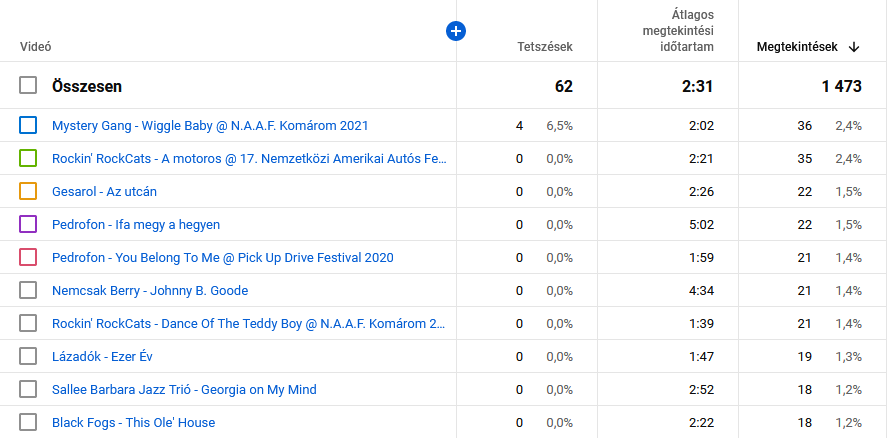The width and height of the screenshot is (887, 438).
Task: Open Black Fogs - This Ole' House link
Action: [133, 423]
